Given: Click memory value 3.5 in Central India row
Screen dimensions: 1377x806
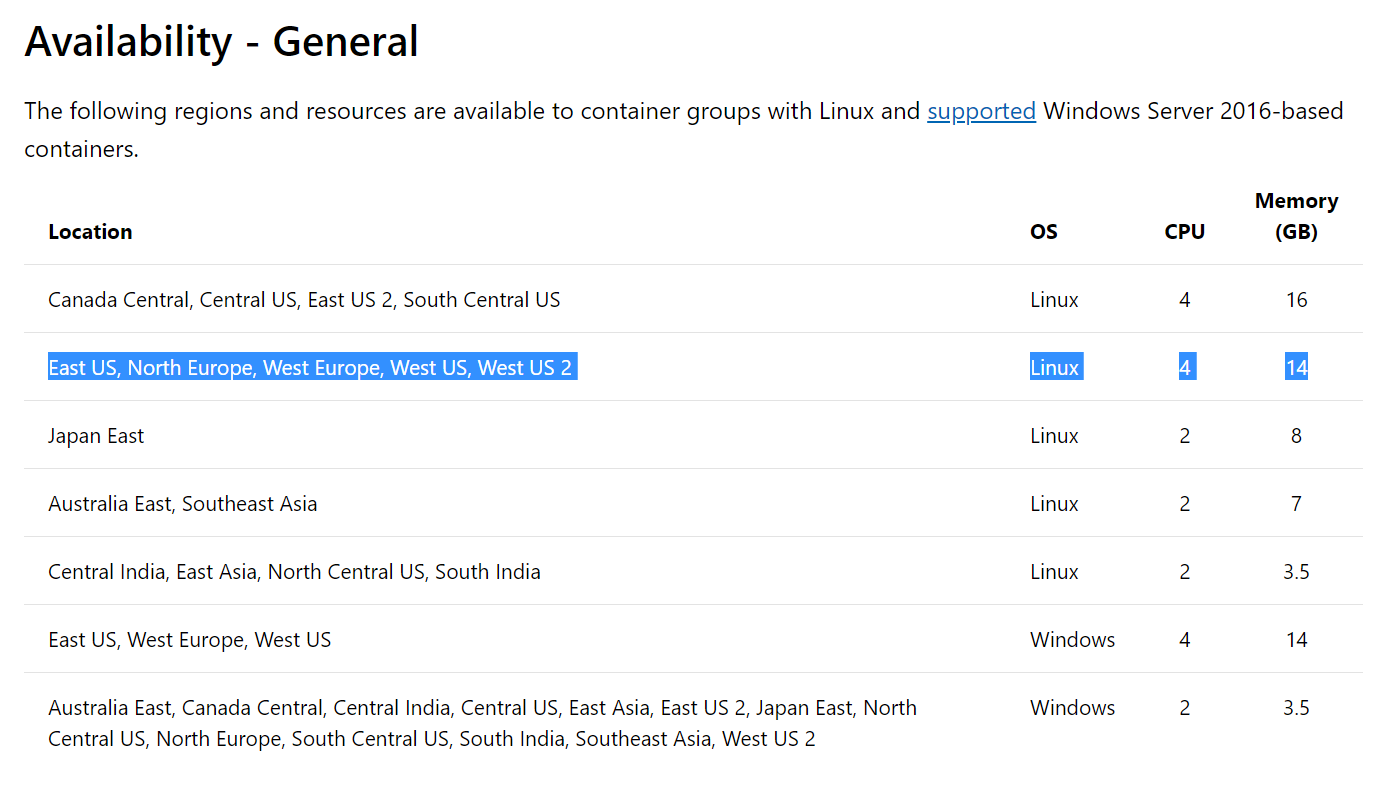Looking at the screenshot, I should click(x=1296, y=571).
